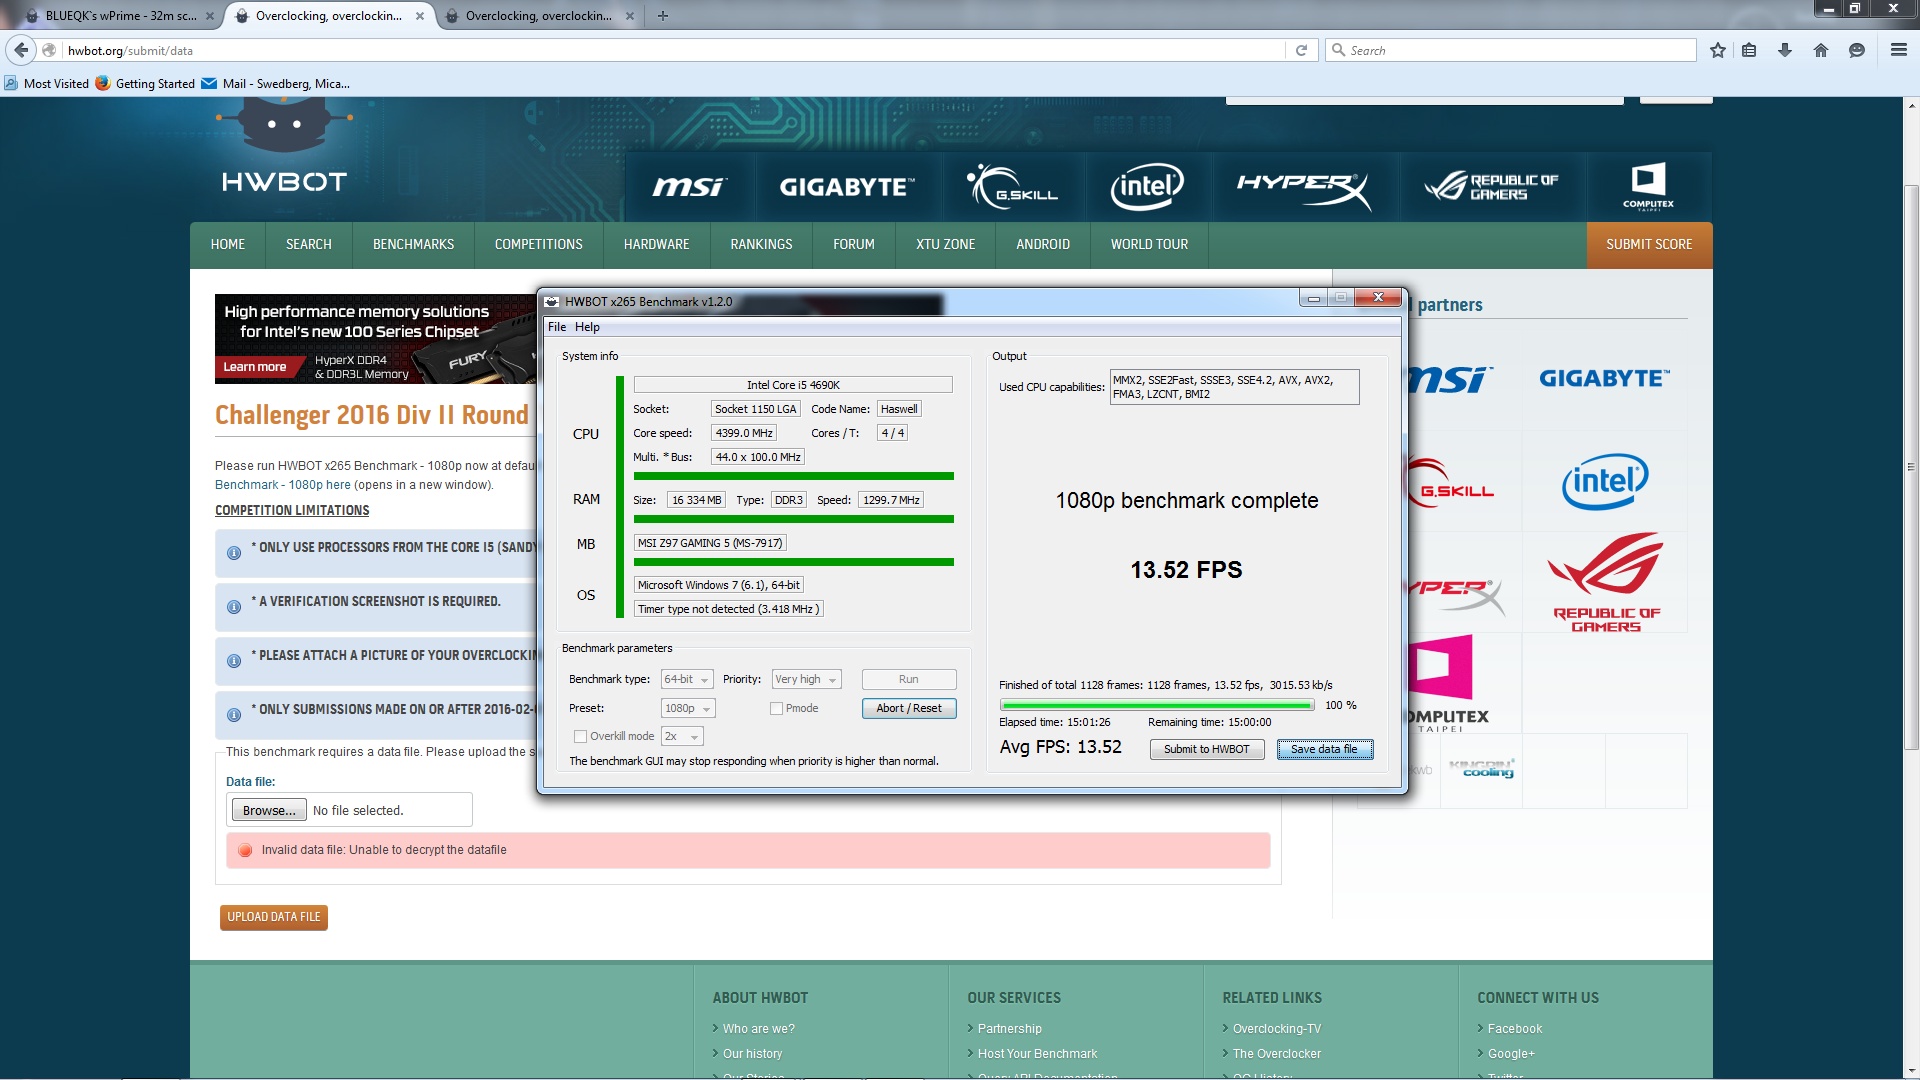The width and height of the screenshot is (1920, 1080).
Task: Click the Intel sponsor logo in header
Action: point(1146,187)
